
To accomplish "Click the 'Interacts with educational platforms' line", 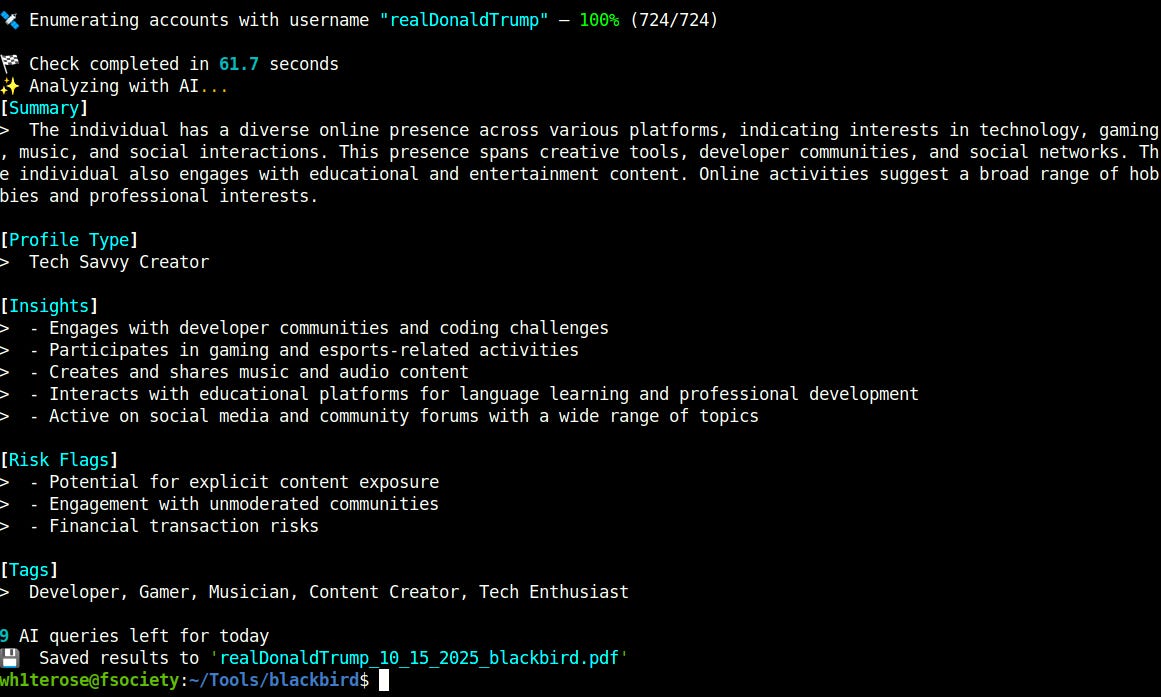I will [475, 394].
